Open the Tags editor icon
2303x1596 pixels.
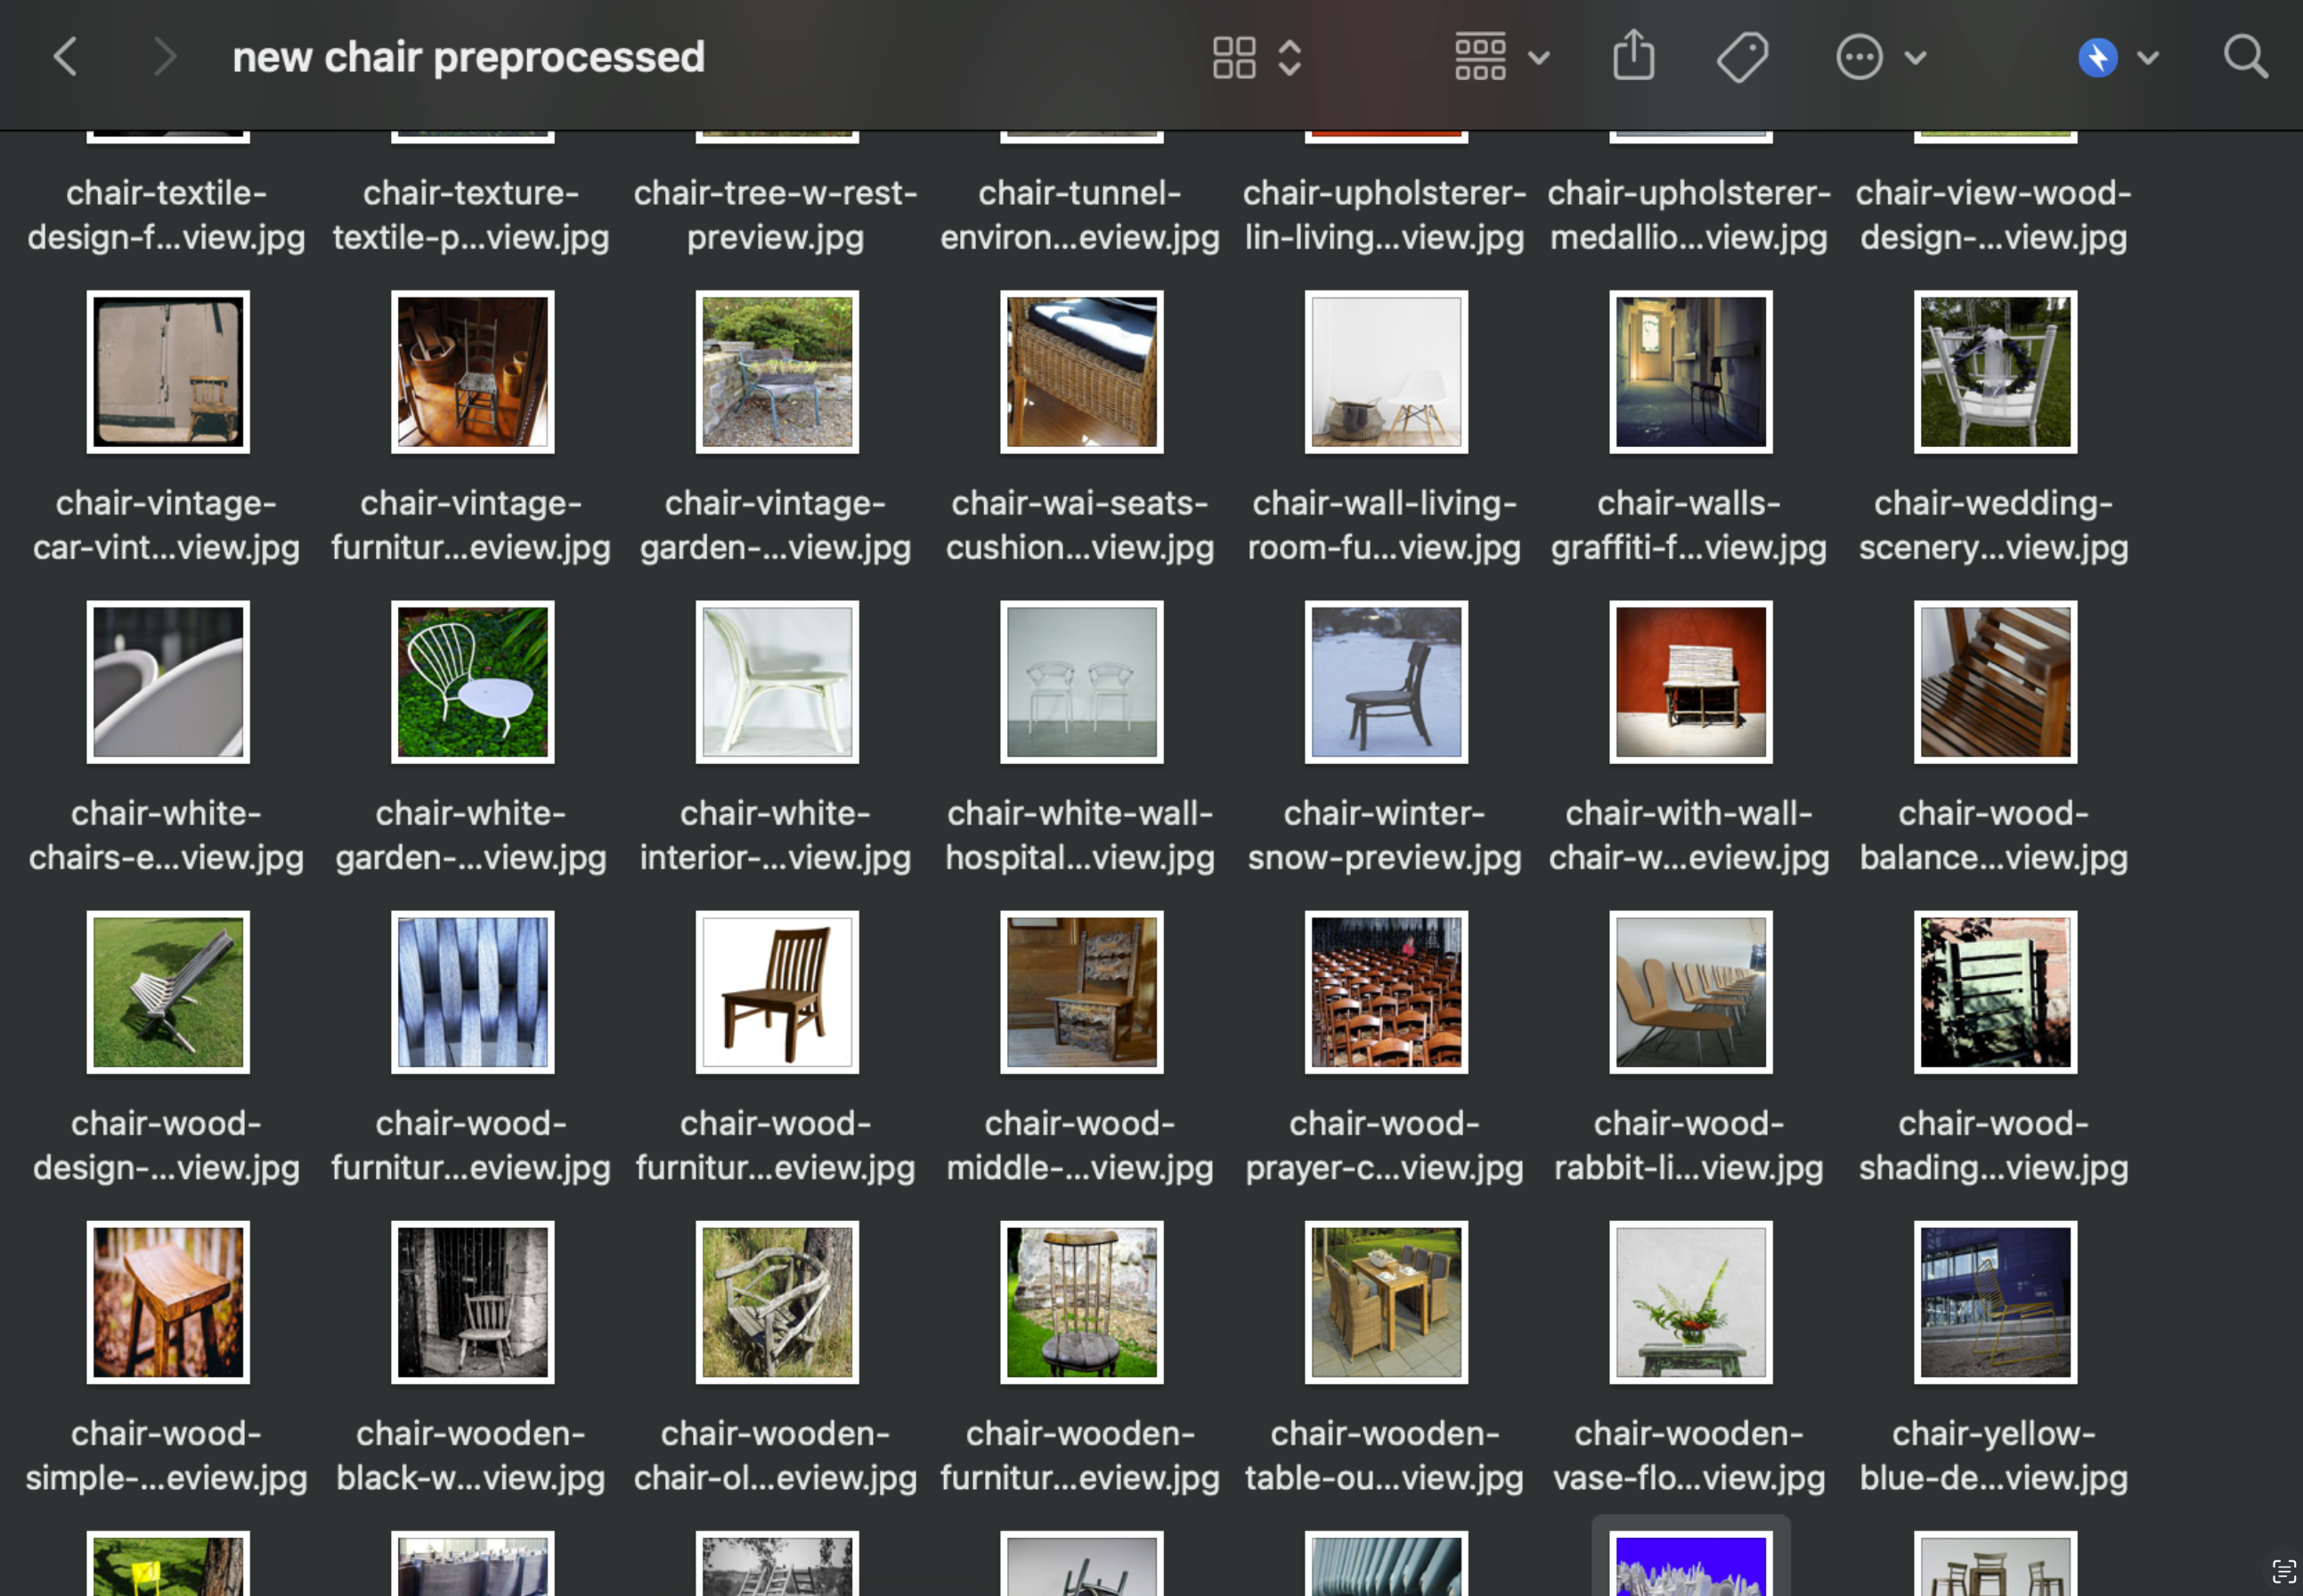pyautogui.click(x=1742, y=57)
